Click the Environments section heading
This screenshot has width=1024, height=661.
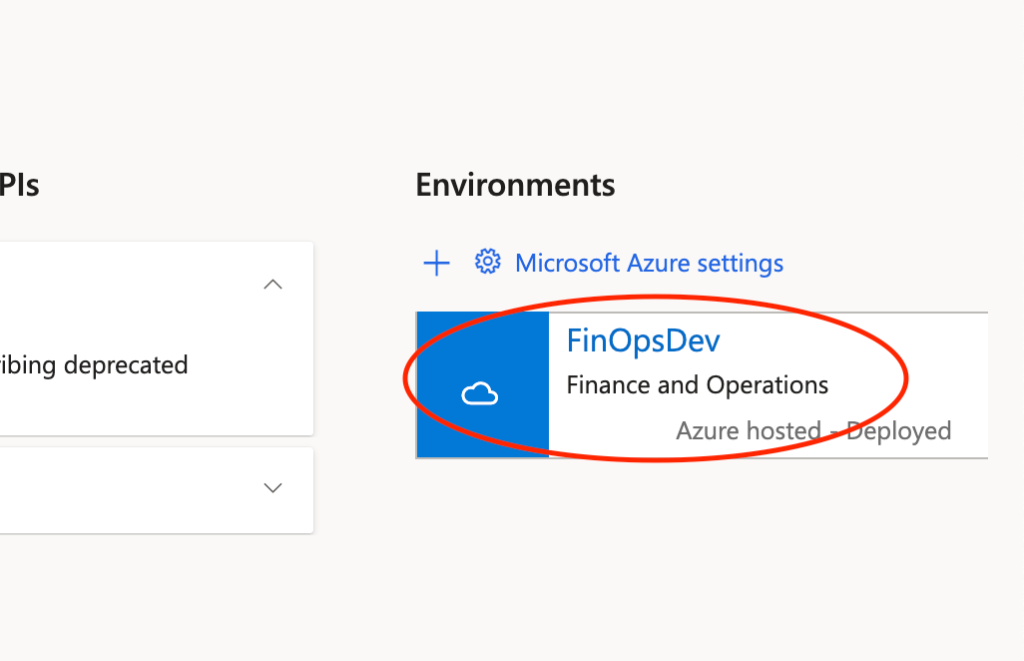(515, 185)
